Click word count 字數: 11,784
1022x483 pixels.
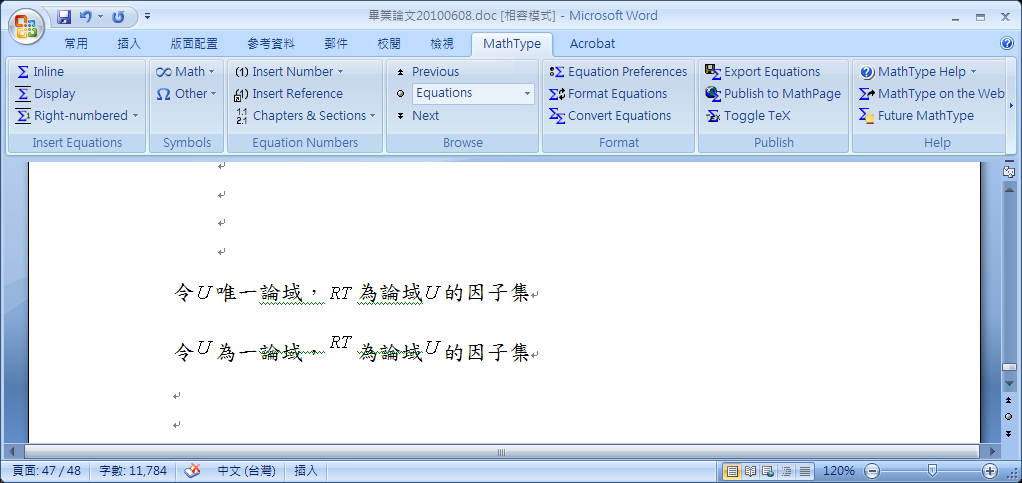(133, 471)
